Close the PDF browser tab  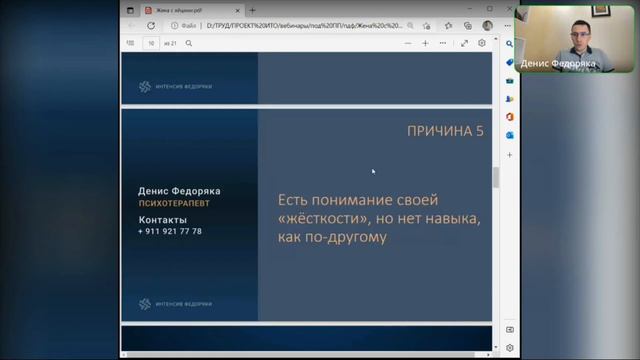(x=238, y=11)
